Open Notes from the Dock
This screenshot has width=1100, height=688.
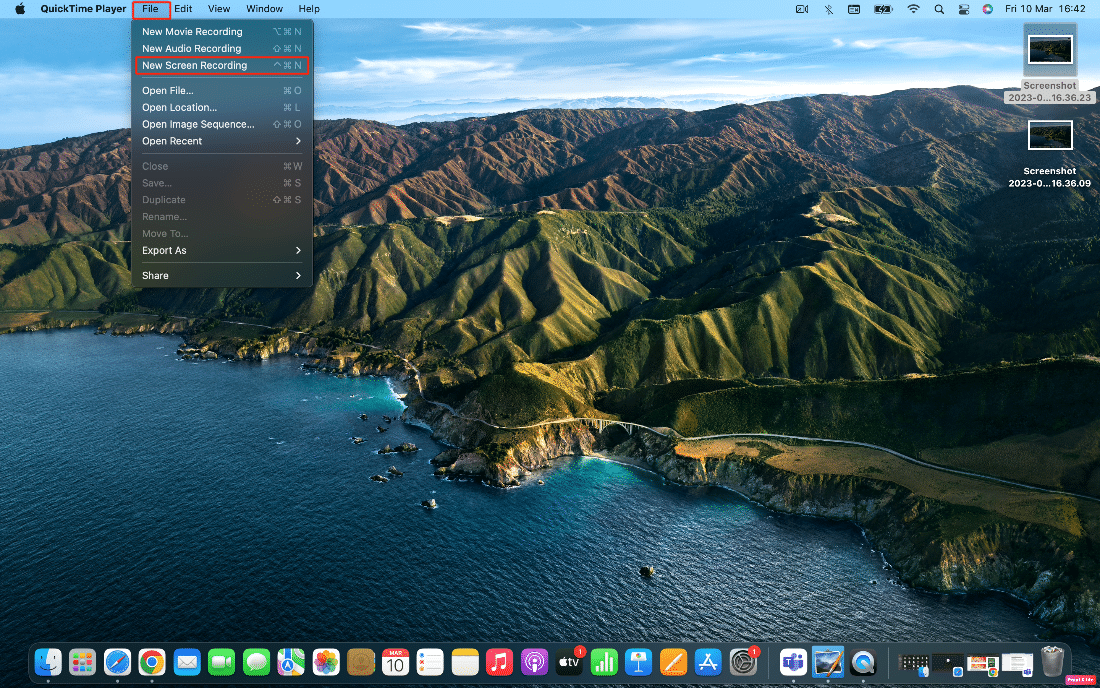pos(465,662)
